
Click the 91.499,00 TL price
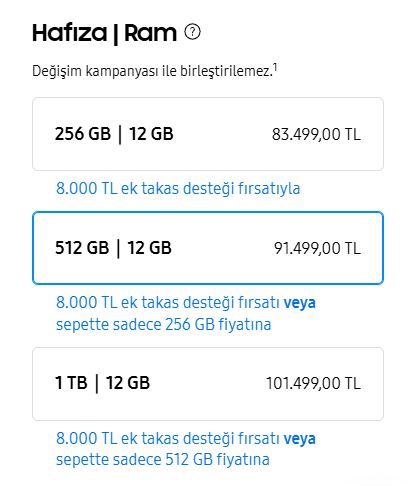(317, 249)
